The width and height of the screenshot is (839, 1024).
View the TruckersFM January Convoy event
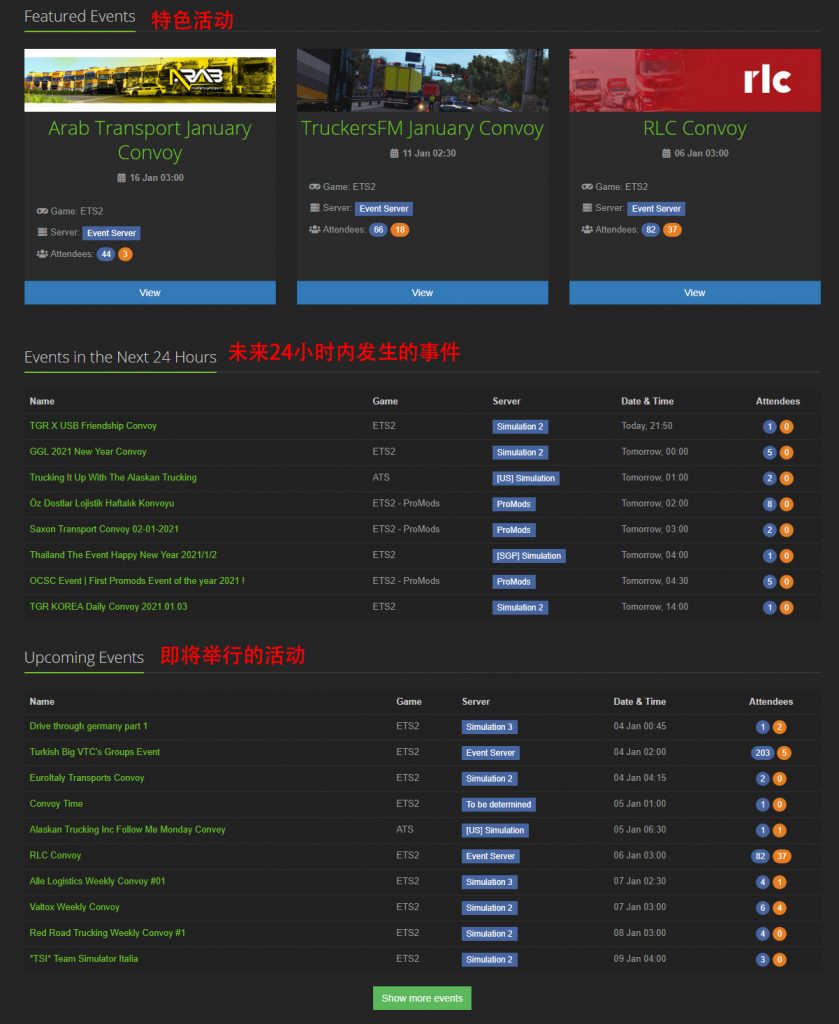[422, 293]
